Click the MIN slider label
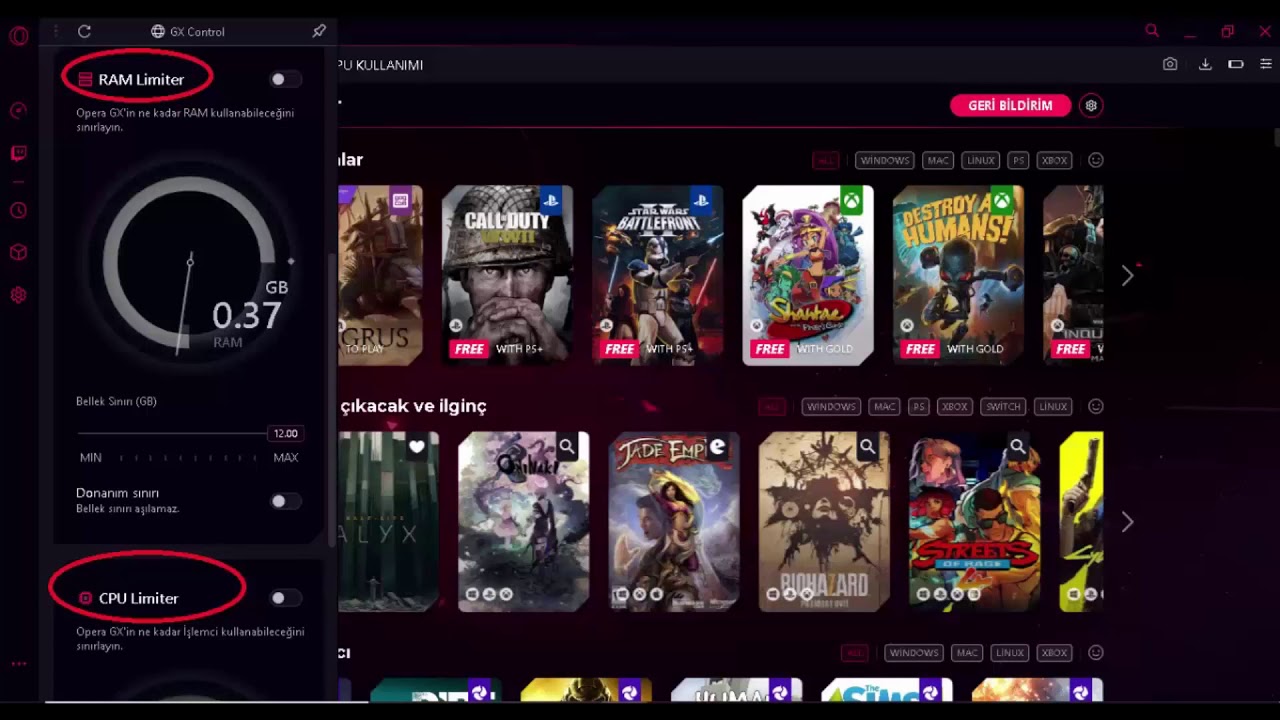 91,457
